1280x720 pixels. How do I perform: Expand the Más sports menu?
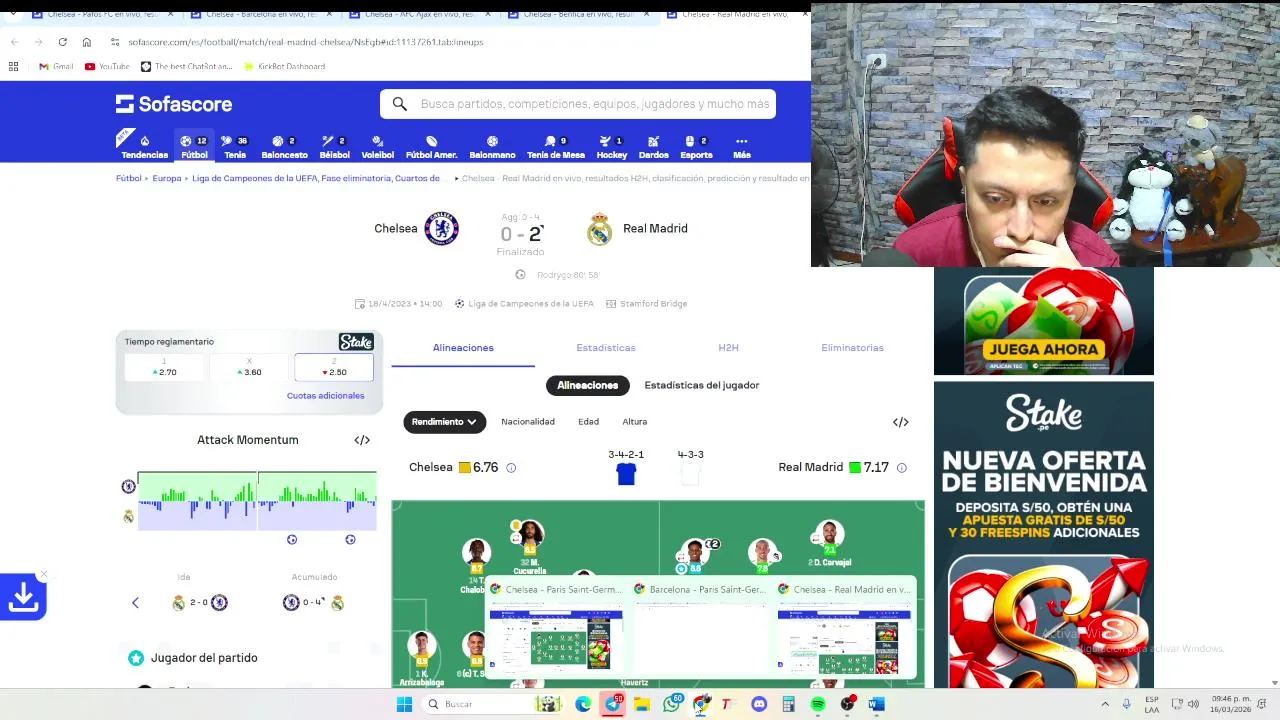[x=741, y=147]
